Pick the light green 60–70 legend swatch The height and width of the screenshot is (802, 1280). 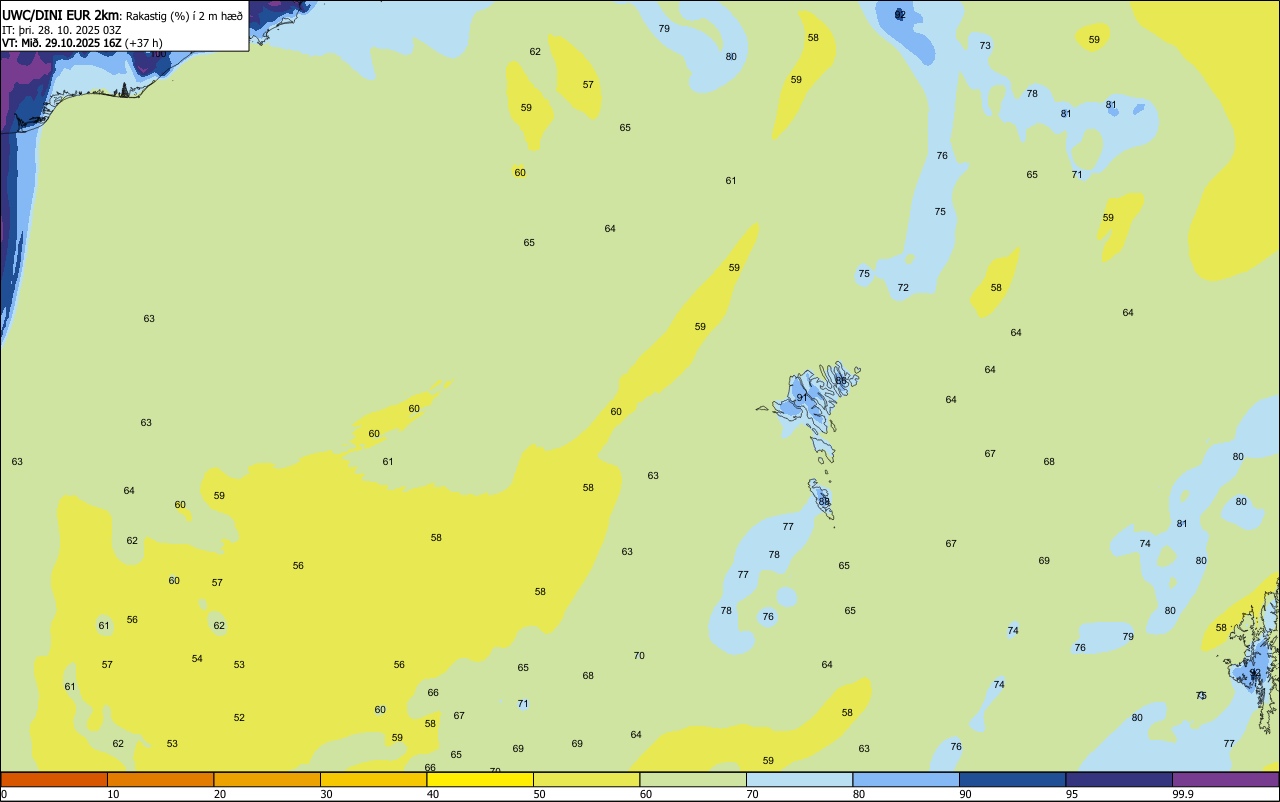click(x=693, y=779)
